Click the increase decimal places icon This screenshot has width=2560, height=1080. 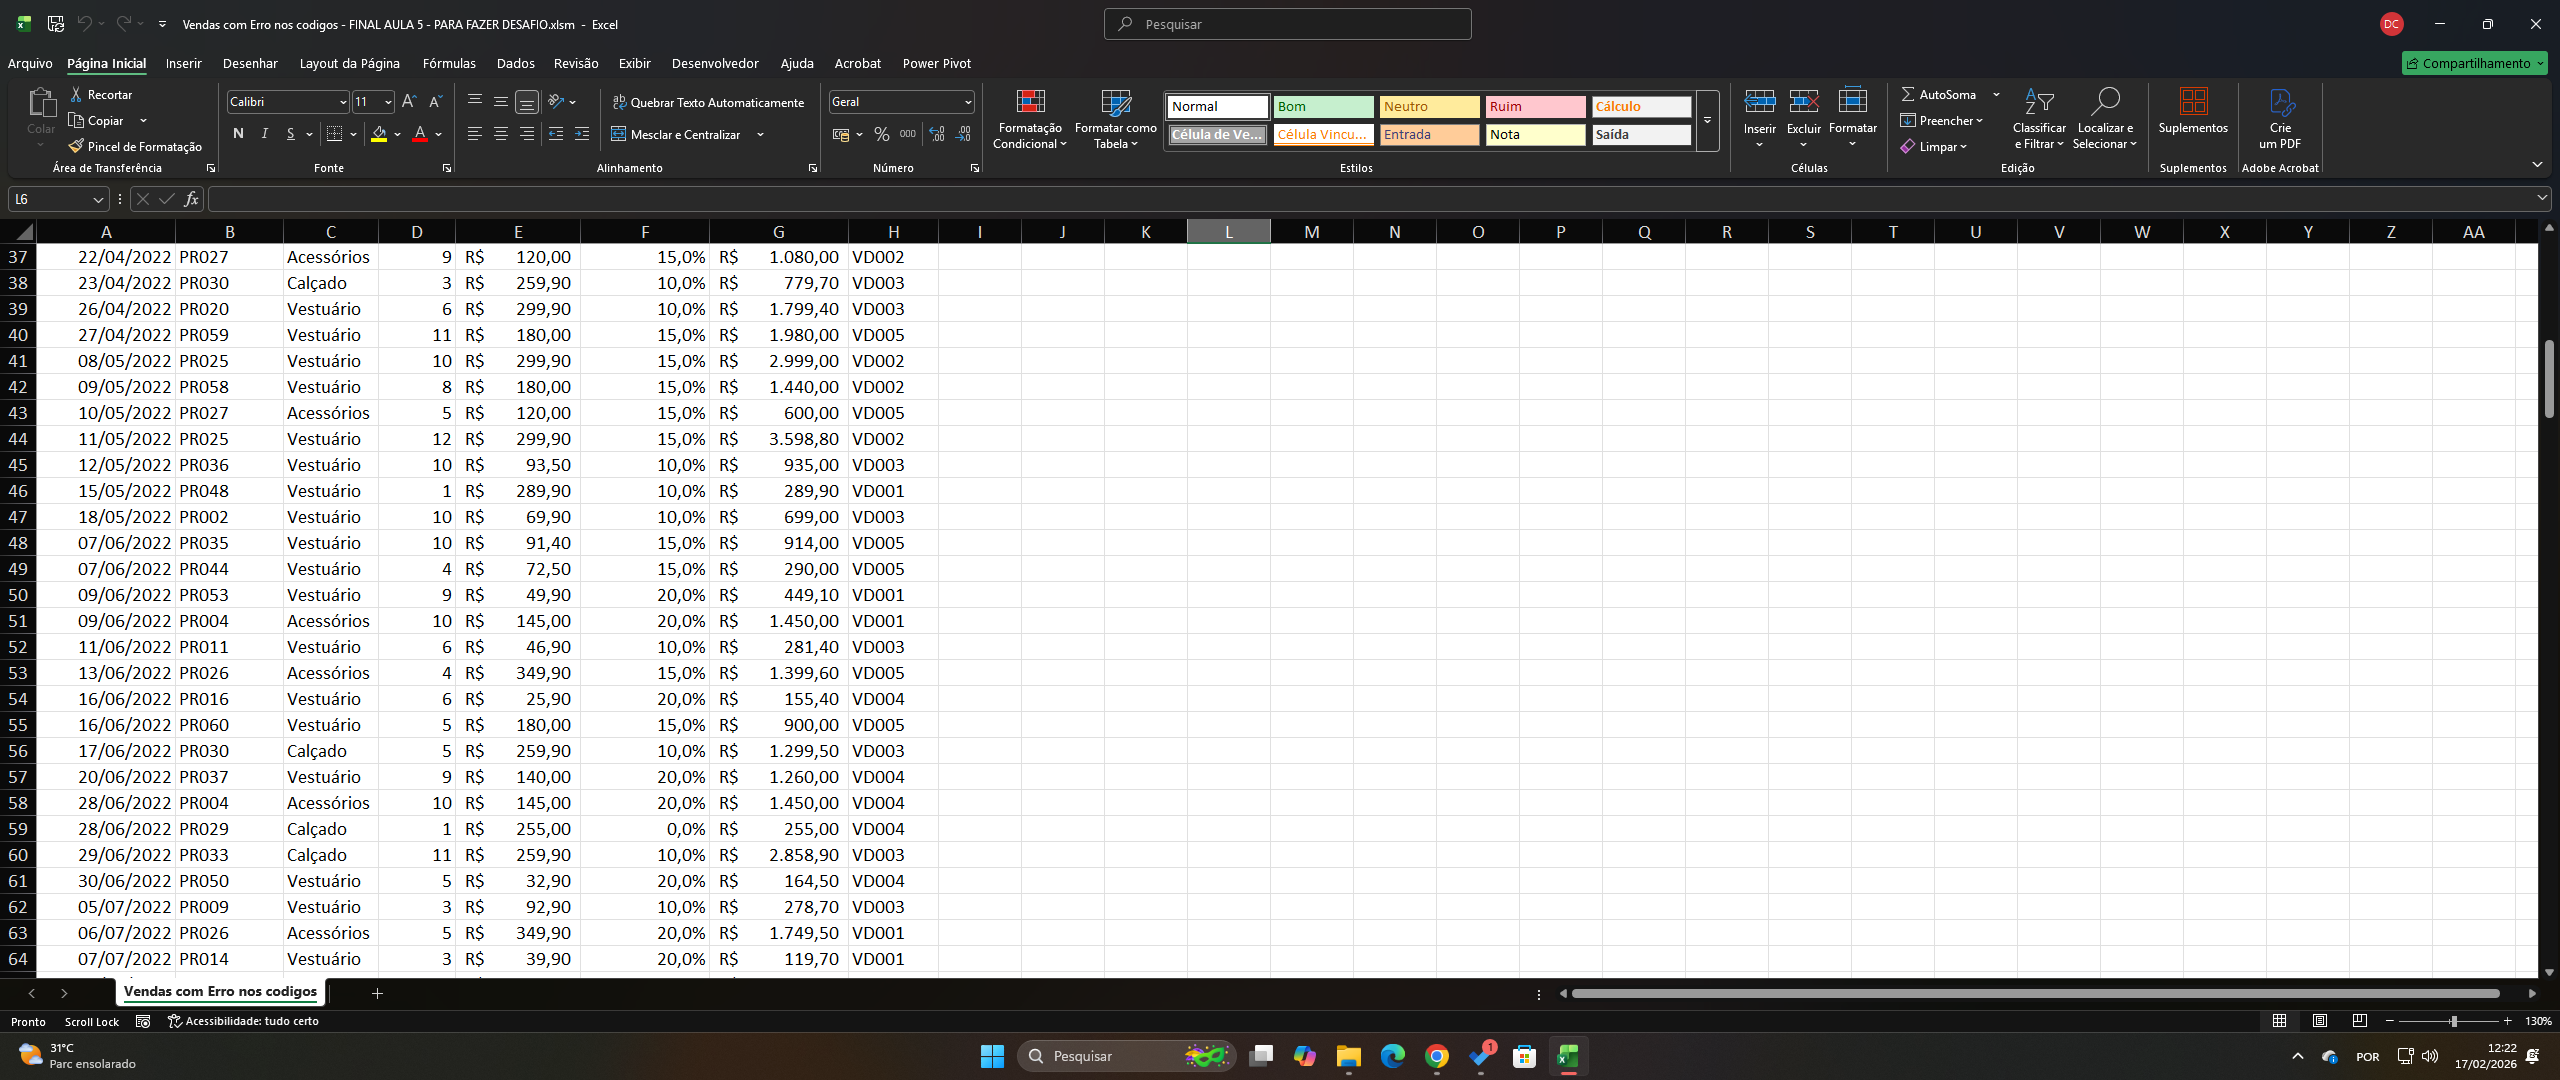coord(937,134)
